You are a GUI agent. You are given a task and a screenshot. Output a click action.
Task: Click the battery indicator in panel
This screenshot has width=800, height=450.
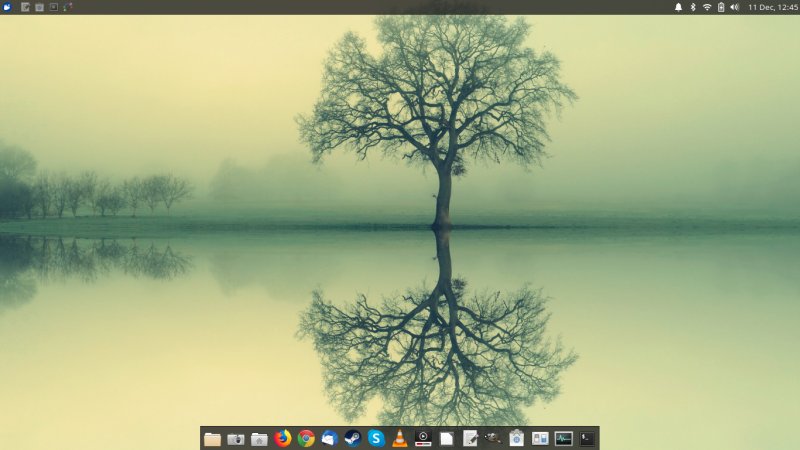click(721, 7)
